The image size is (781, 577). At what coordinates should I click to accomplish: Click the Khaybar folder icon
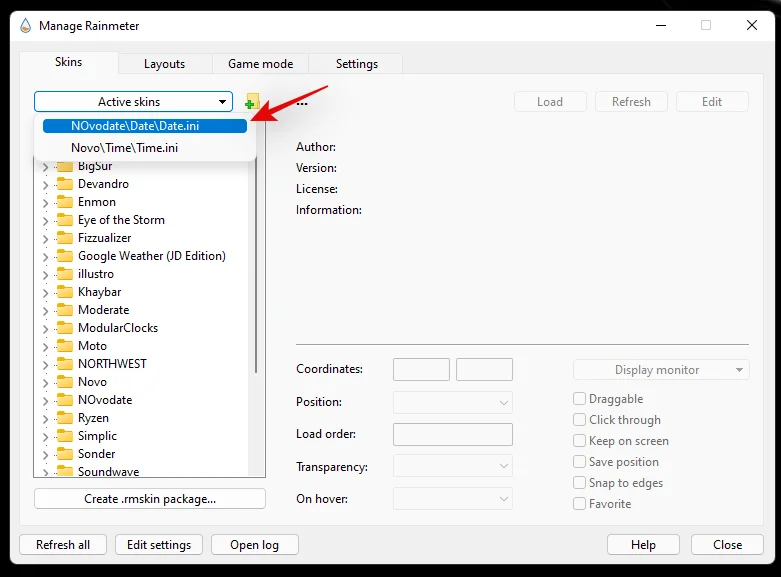(x=65, y=291)
